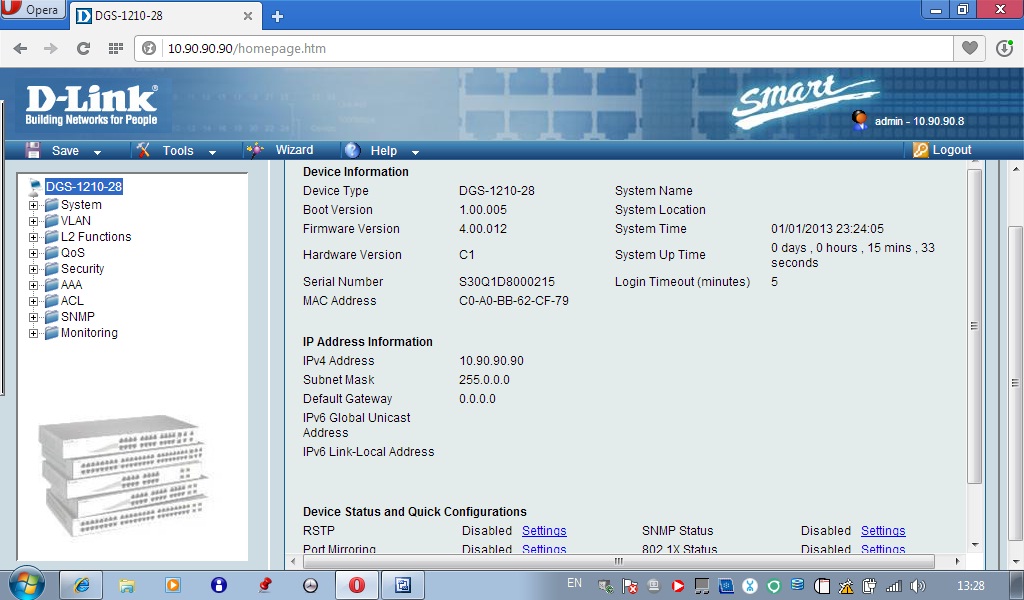The height and width of the screenshot is (600, 1024).
Task: Open a new tab with plus icon
Action: click(x=278, y=16)
